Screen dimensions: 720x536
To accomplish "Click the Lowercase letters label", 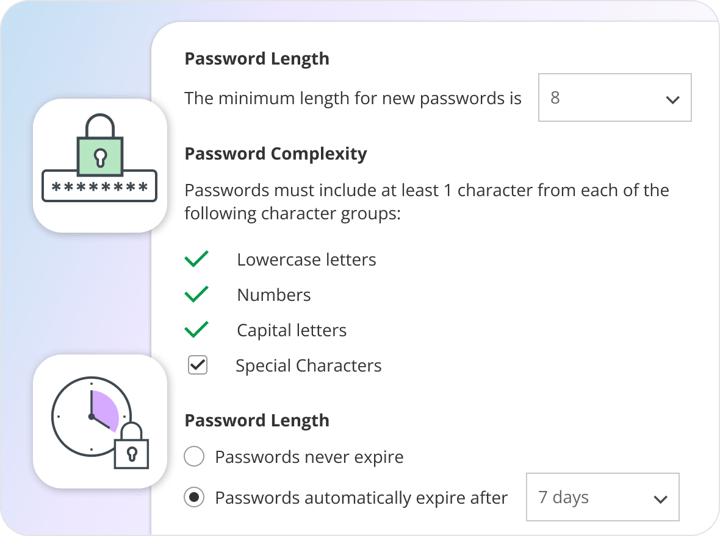I will point(306,260).
